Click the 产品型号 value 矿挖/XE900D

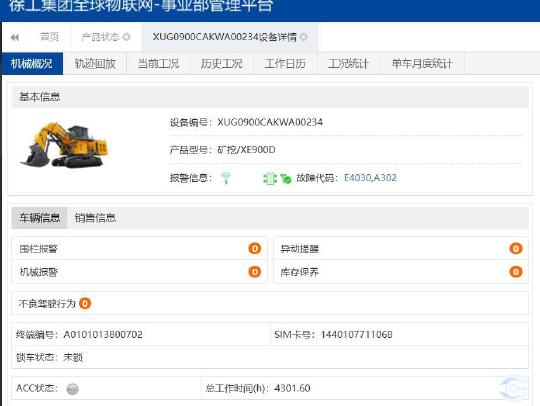click(246, 150)
